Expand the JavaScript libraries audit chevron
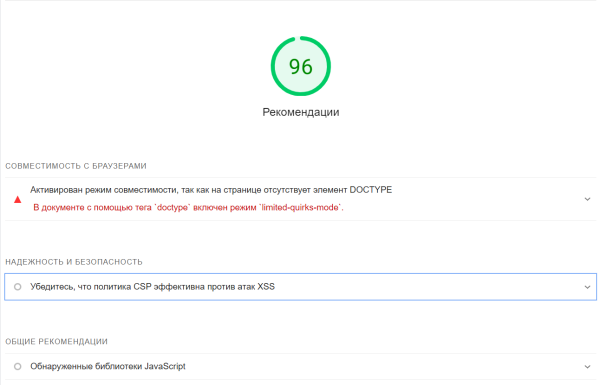 [x=587, y=367]
